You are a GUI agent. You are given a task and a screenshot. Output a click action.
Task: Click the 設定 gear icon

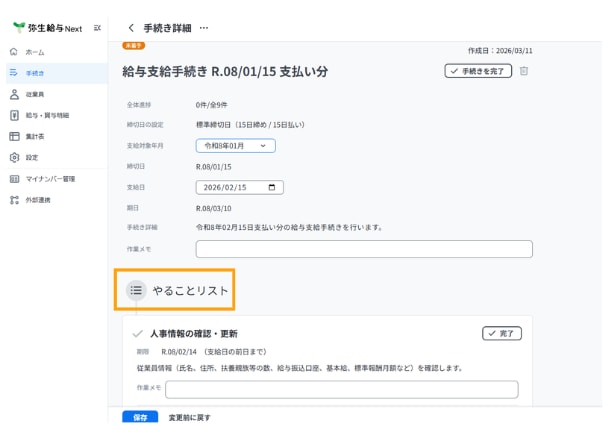(x=14, y=157)
